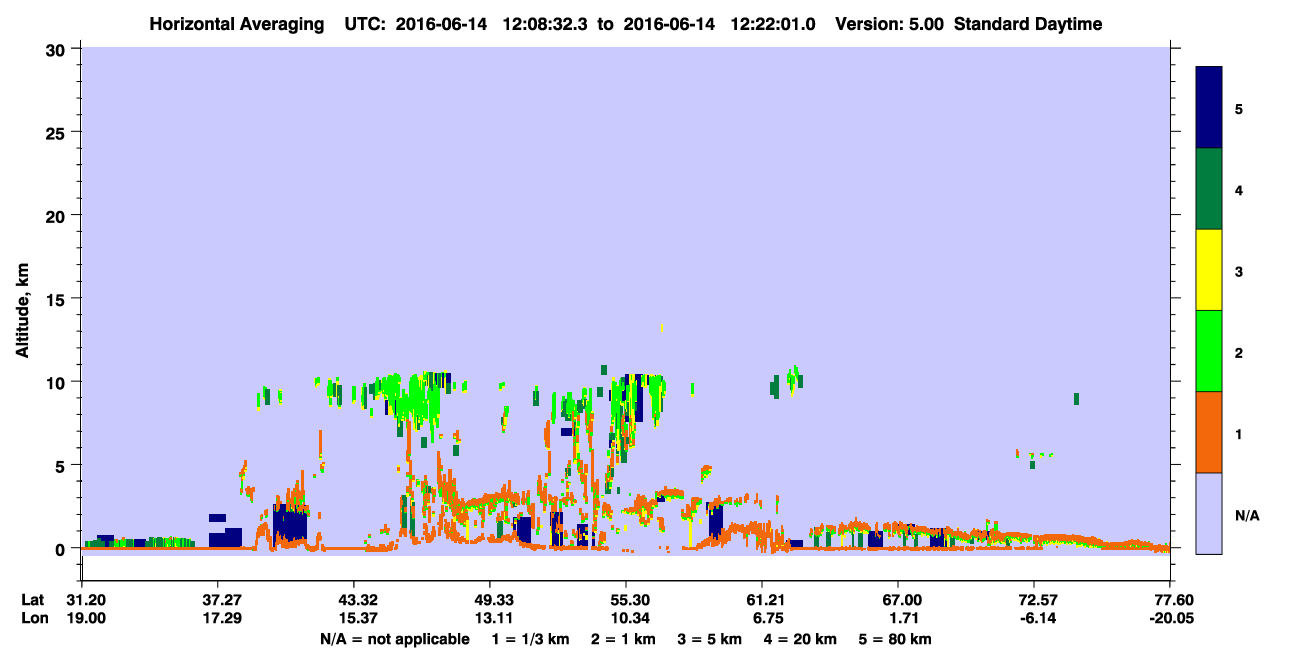Screen dimensions: 1300x667
Task: Click 'Standard Daytime' in the title
Action: click(1028, 24)
